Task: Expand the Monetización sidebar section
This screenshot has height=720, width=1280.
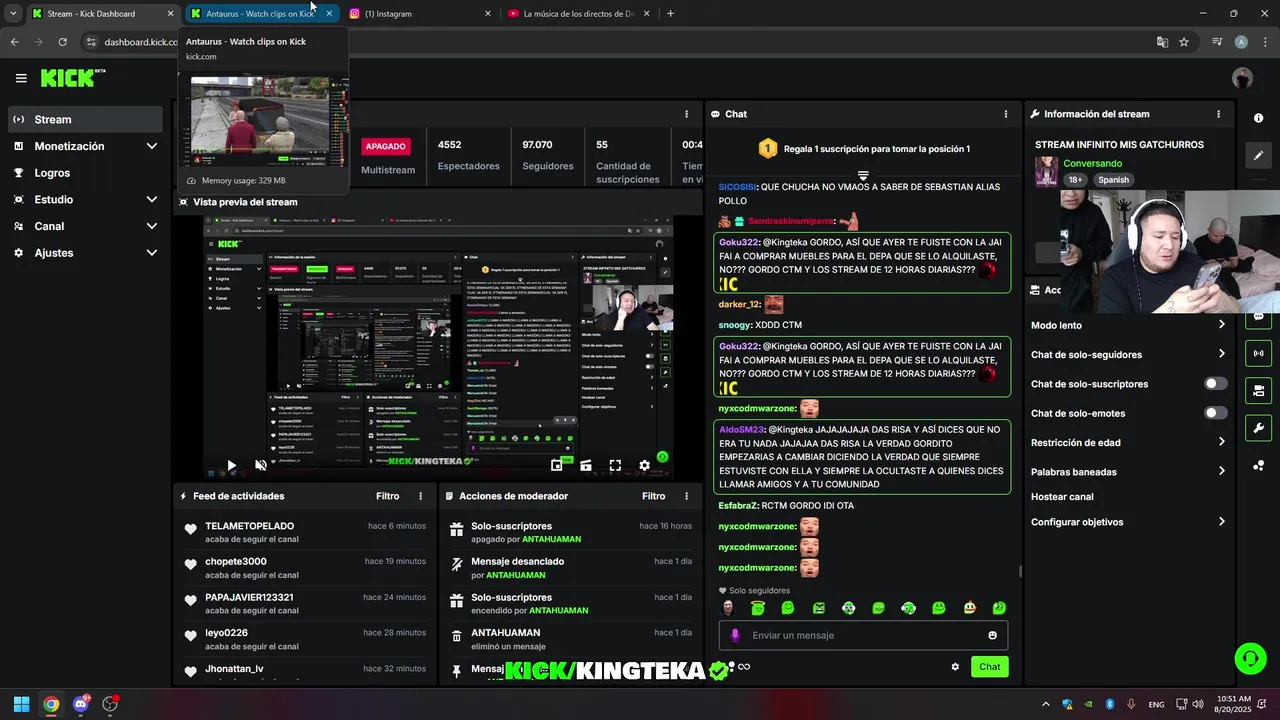Action: pyautogui.click(x=85, y=146)
